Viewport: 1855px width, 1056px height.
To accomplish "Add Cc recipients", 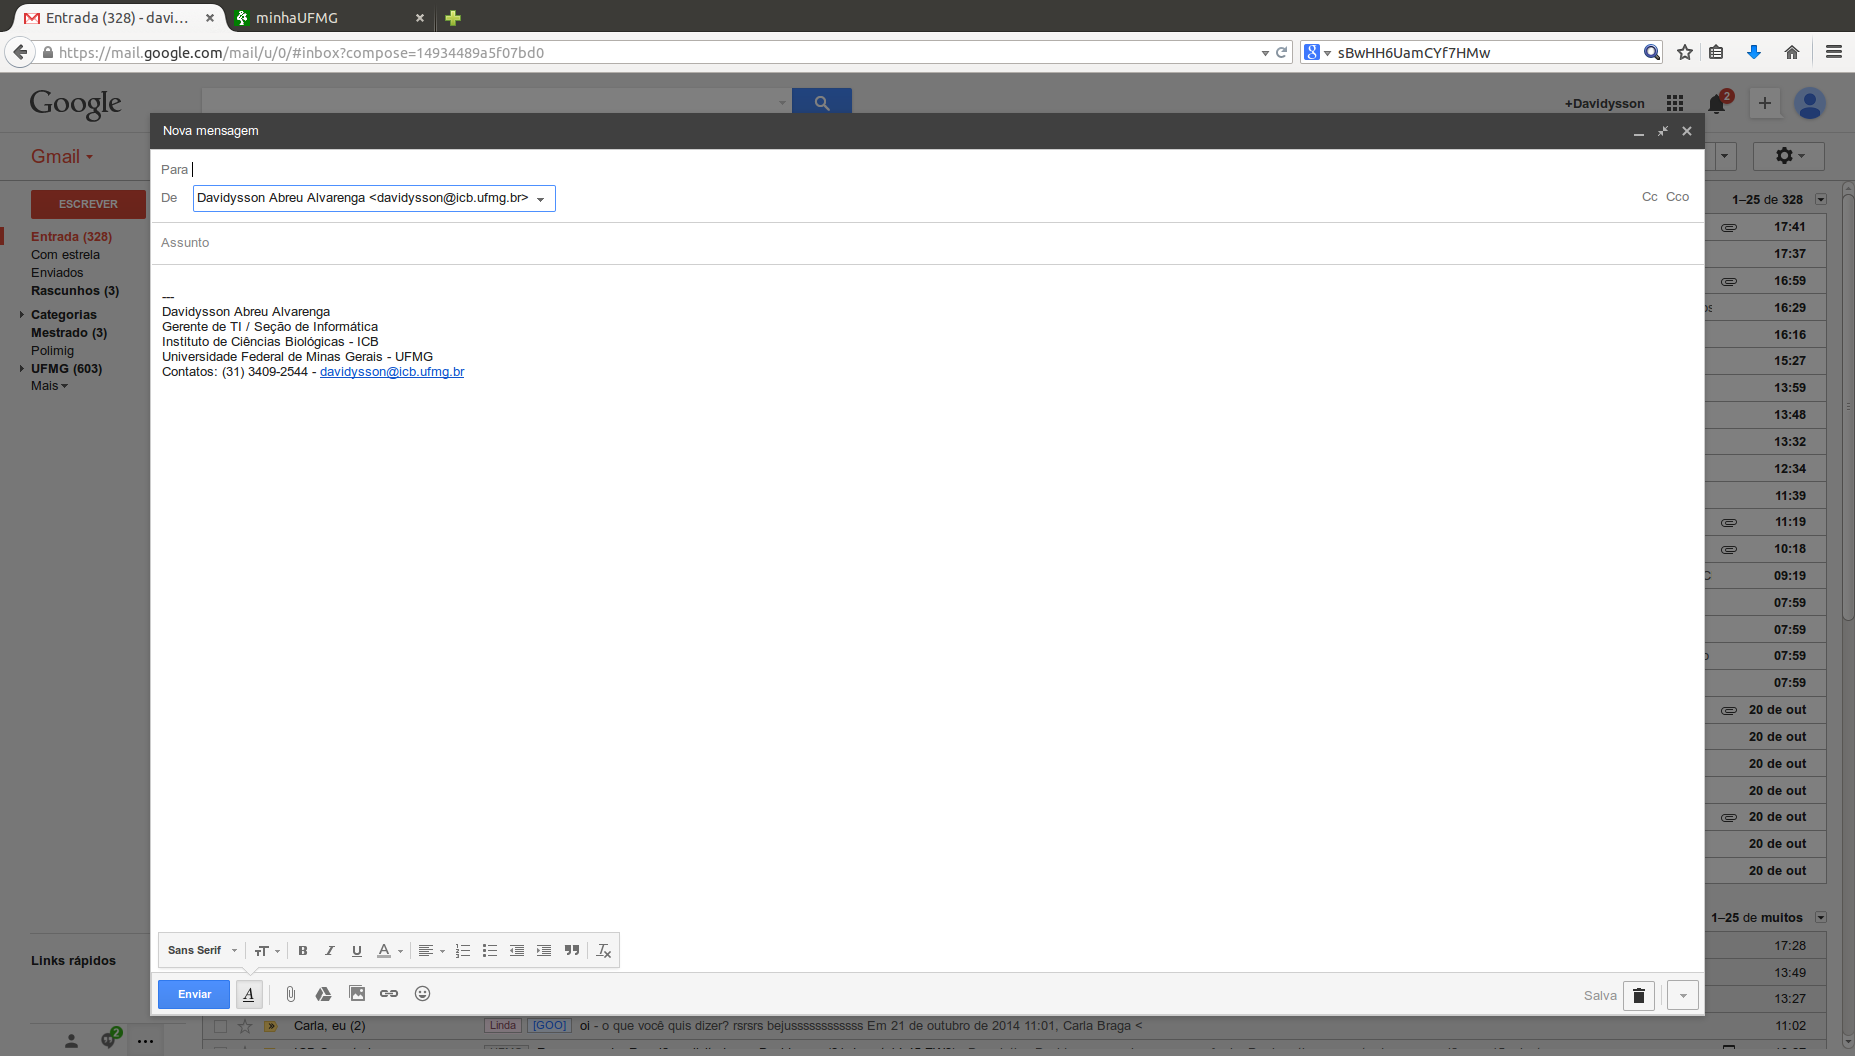I will pyautogui.click(x=1649, y=197).
